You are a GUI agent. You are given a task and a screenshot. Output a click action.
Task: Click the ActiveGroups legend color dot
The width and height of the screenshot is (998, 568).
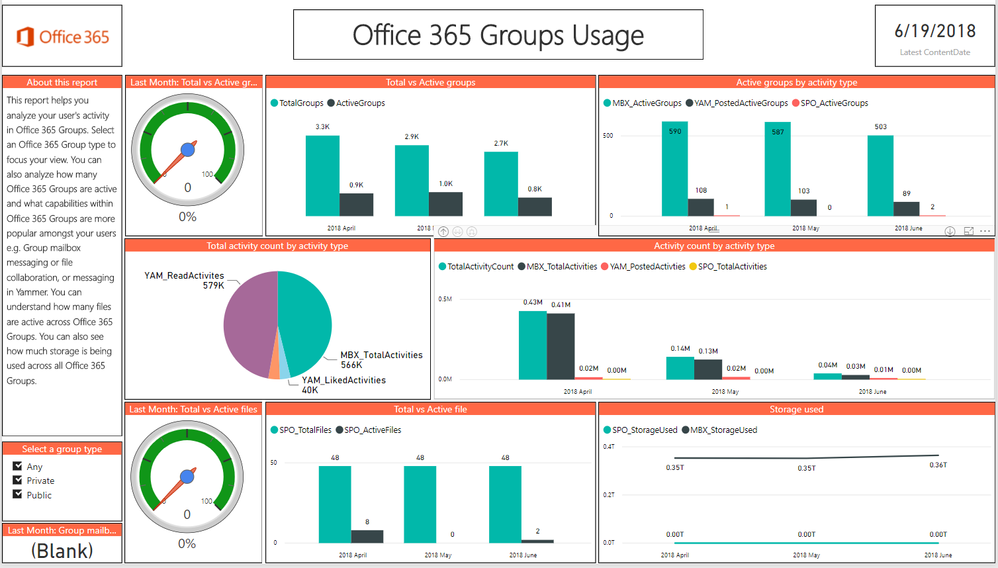pos(331,103)
